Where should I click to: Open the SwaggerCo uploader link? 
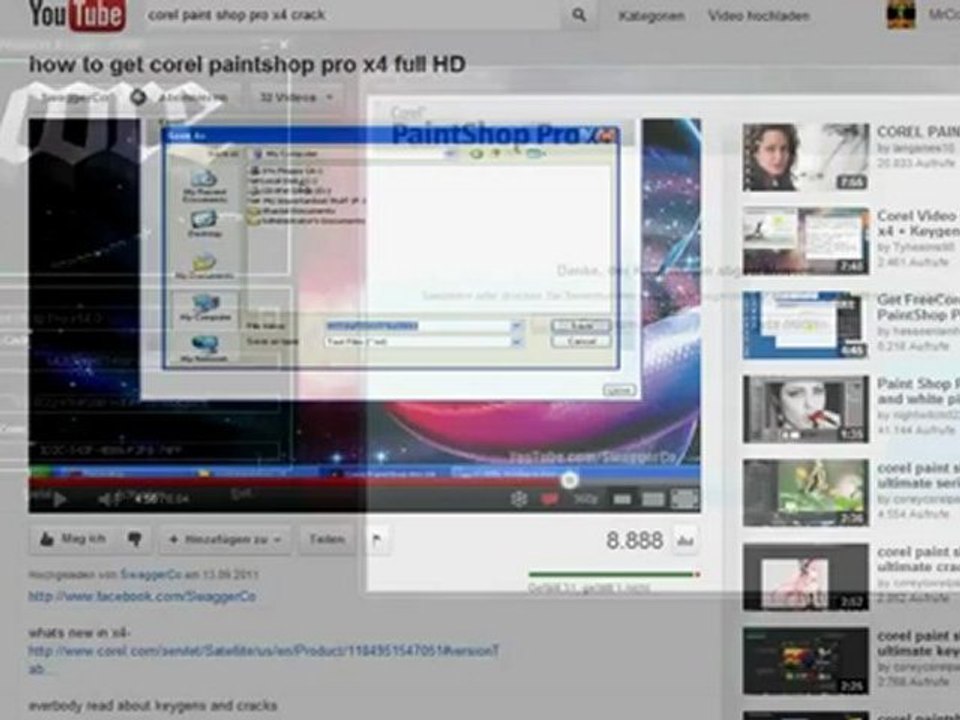151,575
